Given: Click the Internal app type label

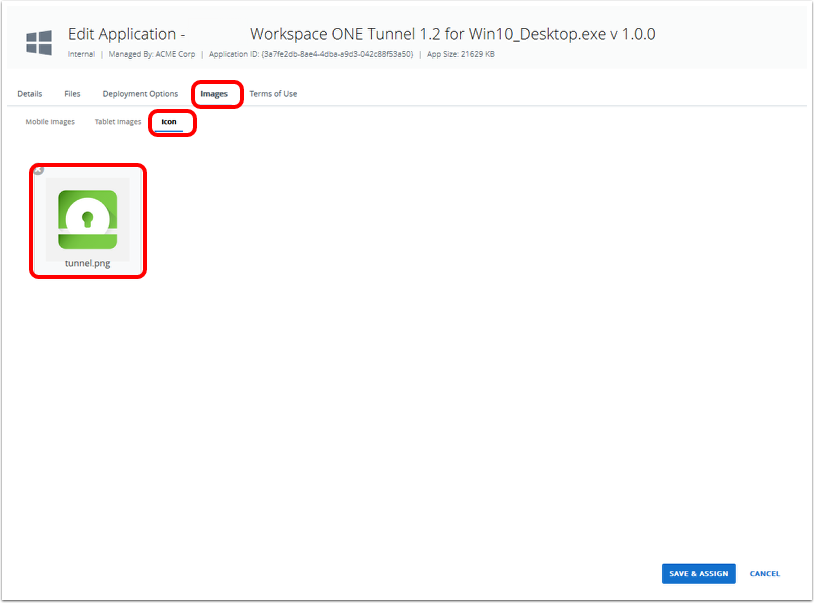Looking at the screenshot, I should [81, 54].
